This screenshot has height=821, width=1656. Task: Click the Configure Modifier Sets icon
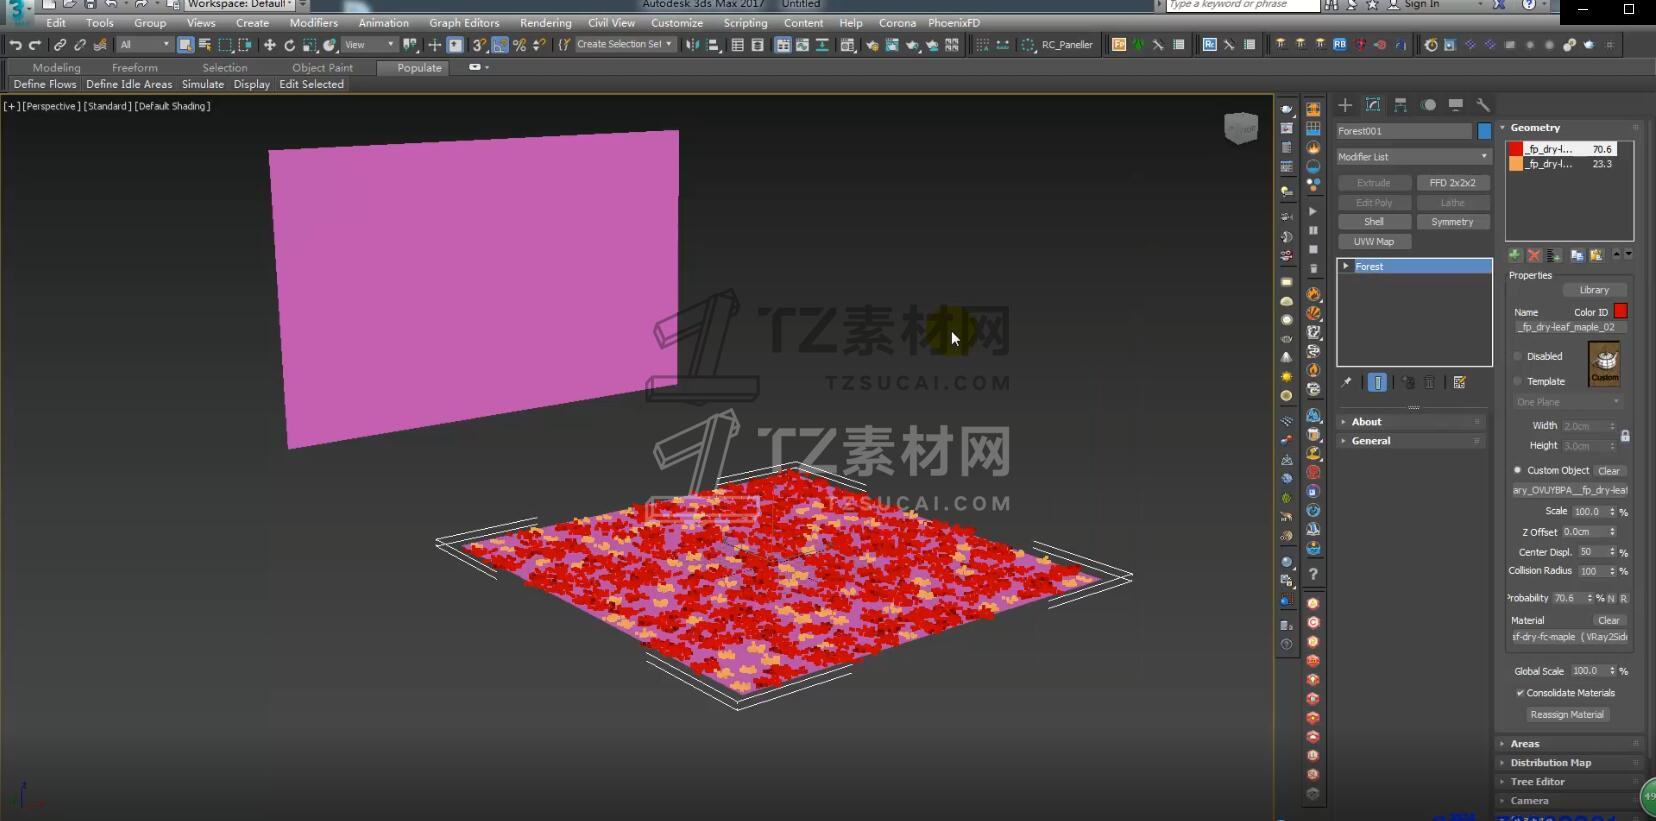point(1459,382)
